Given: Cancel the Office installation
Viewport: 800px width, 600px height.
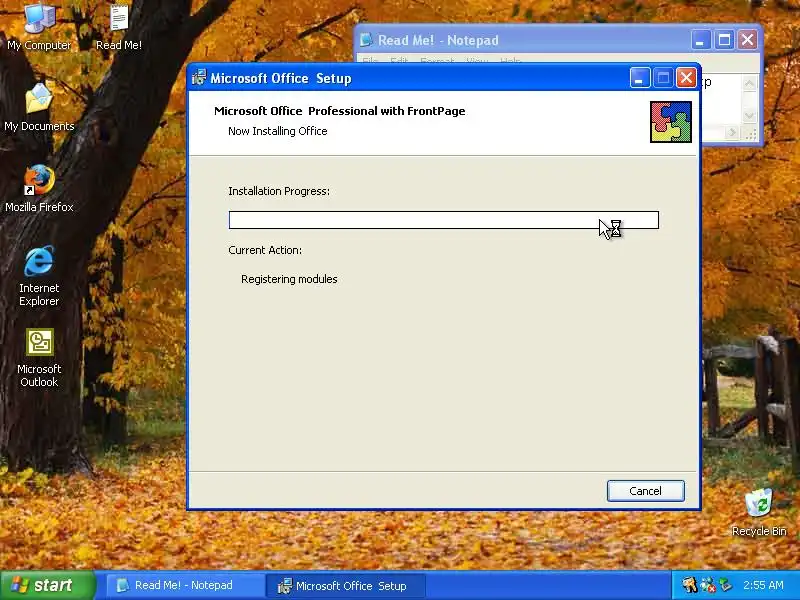Looking at the screenshot, I should tap(645, 491).
